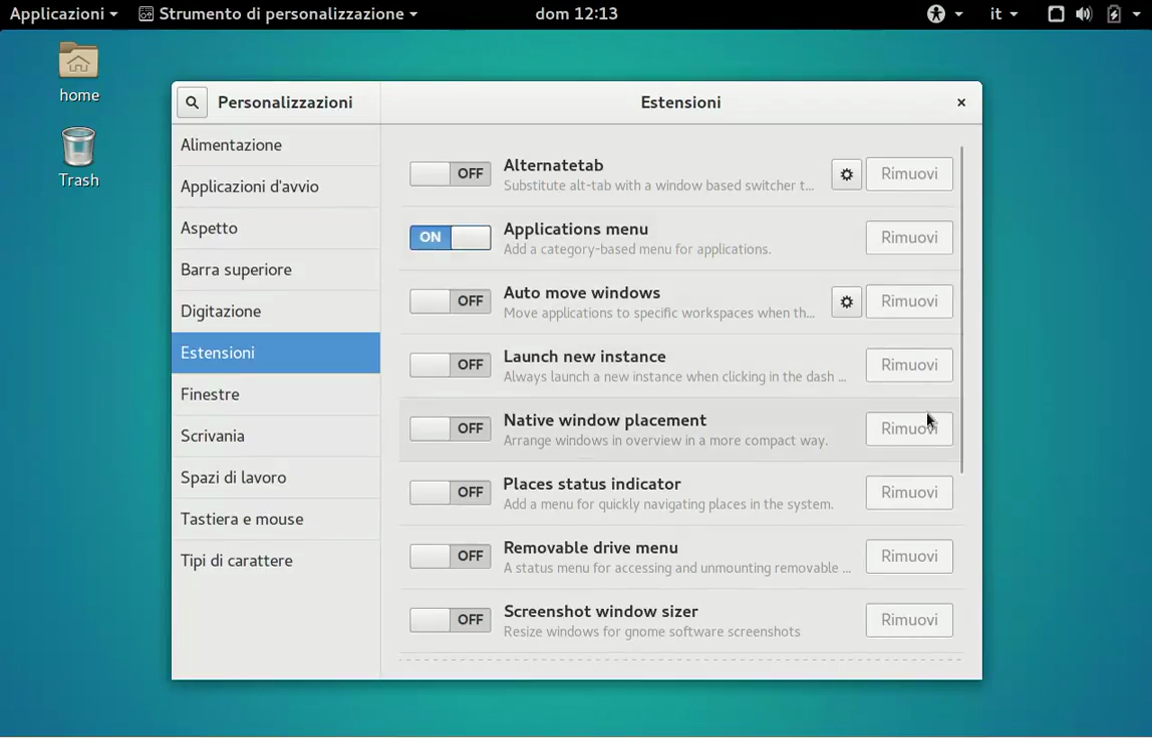Turn on Removable drive menu switch
The image size is (1152, 738).
click(450, 556)
